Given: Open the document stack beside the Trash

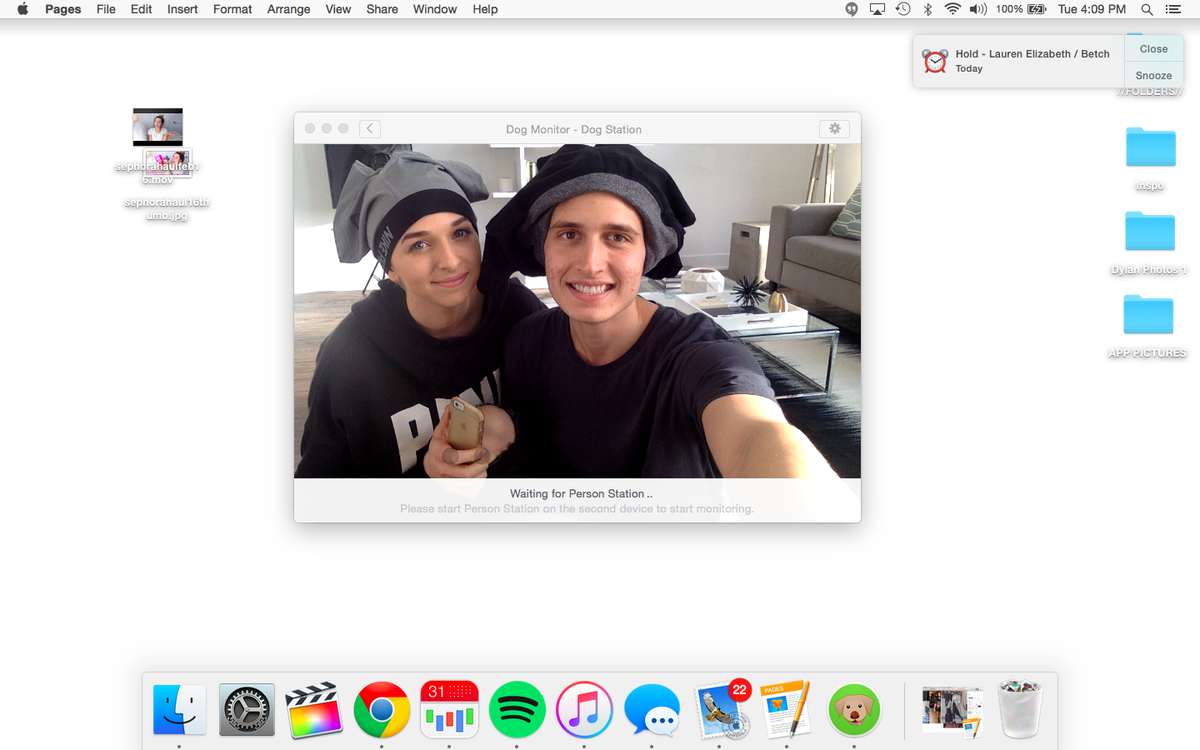Looking at the screenshot, I should 952,711.
